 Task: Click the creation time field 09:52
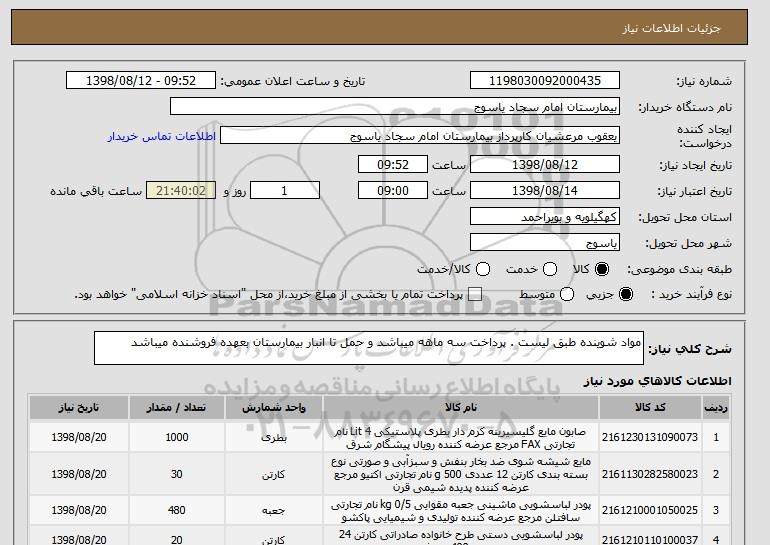point(393,164)
